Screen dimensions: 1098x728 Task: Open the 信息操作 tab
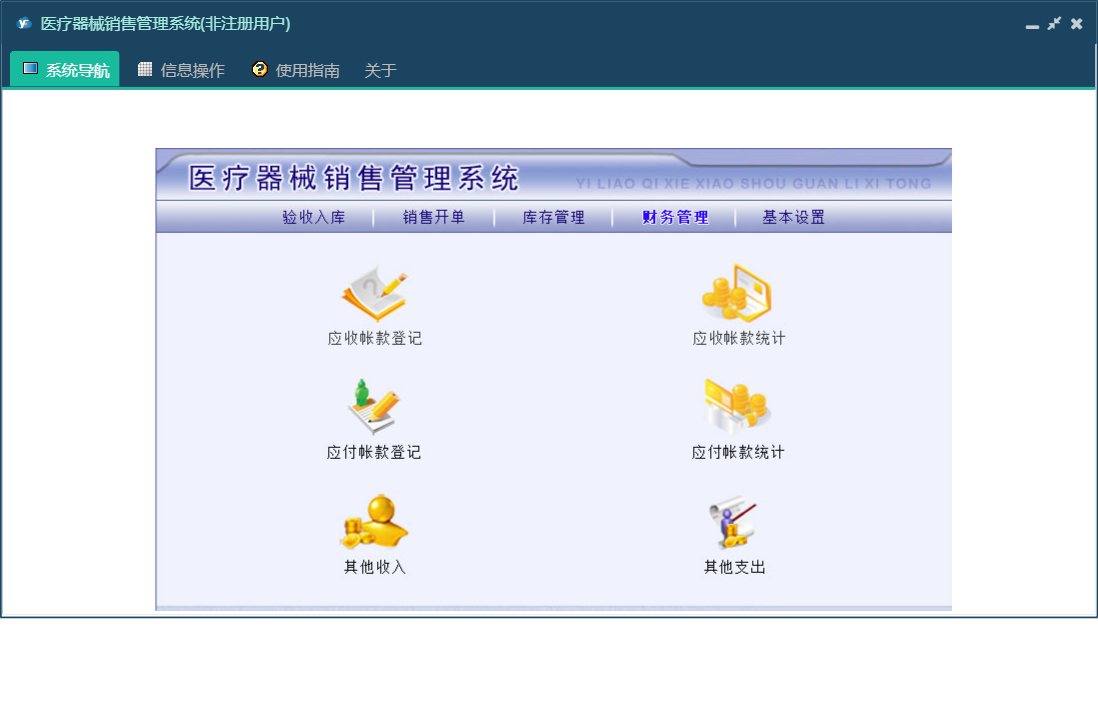point(181,70)
